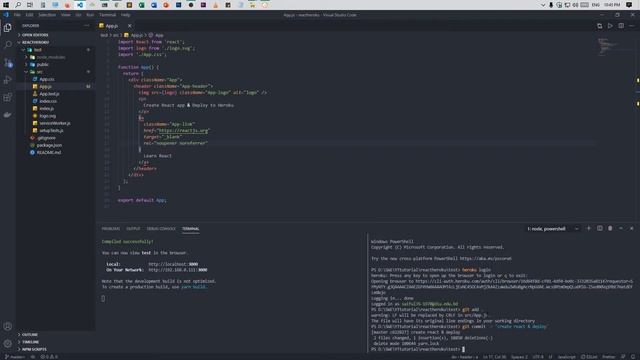The width and height of the screenshot is (640, 360).
Task: Open Source Control view in activity bar
Action: (8, 62)
